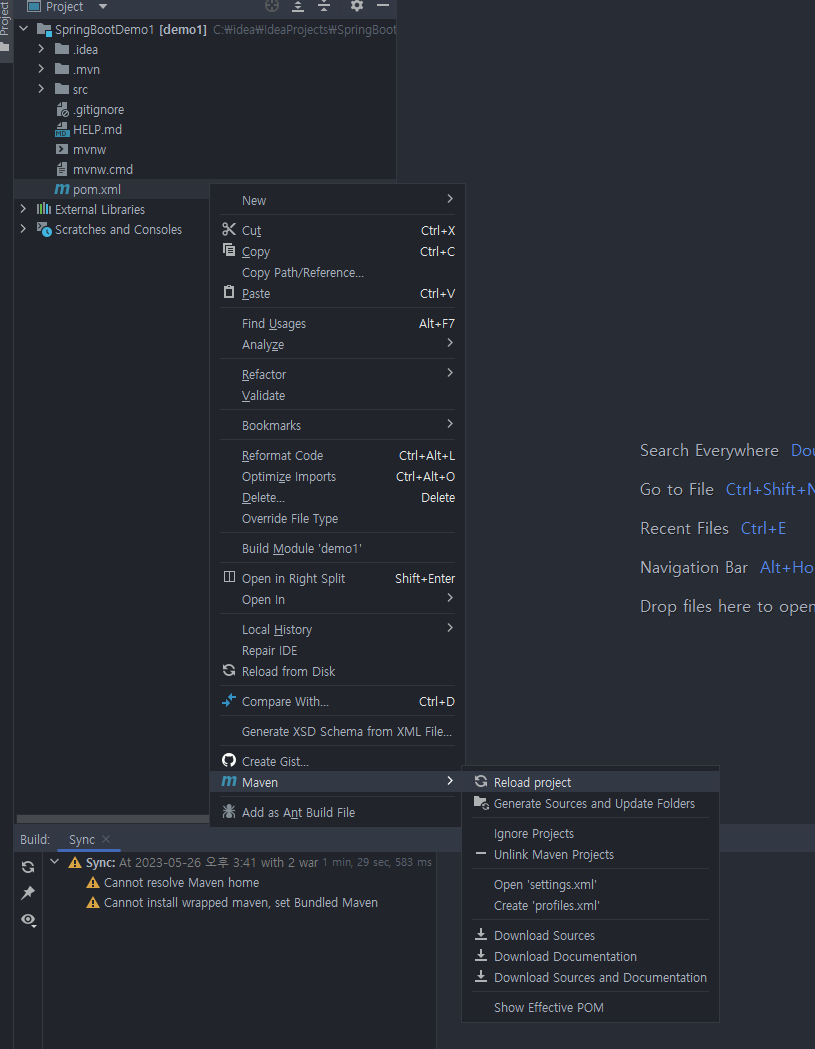Open the New submenu

click(338, 201)
